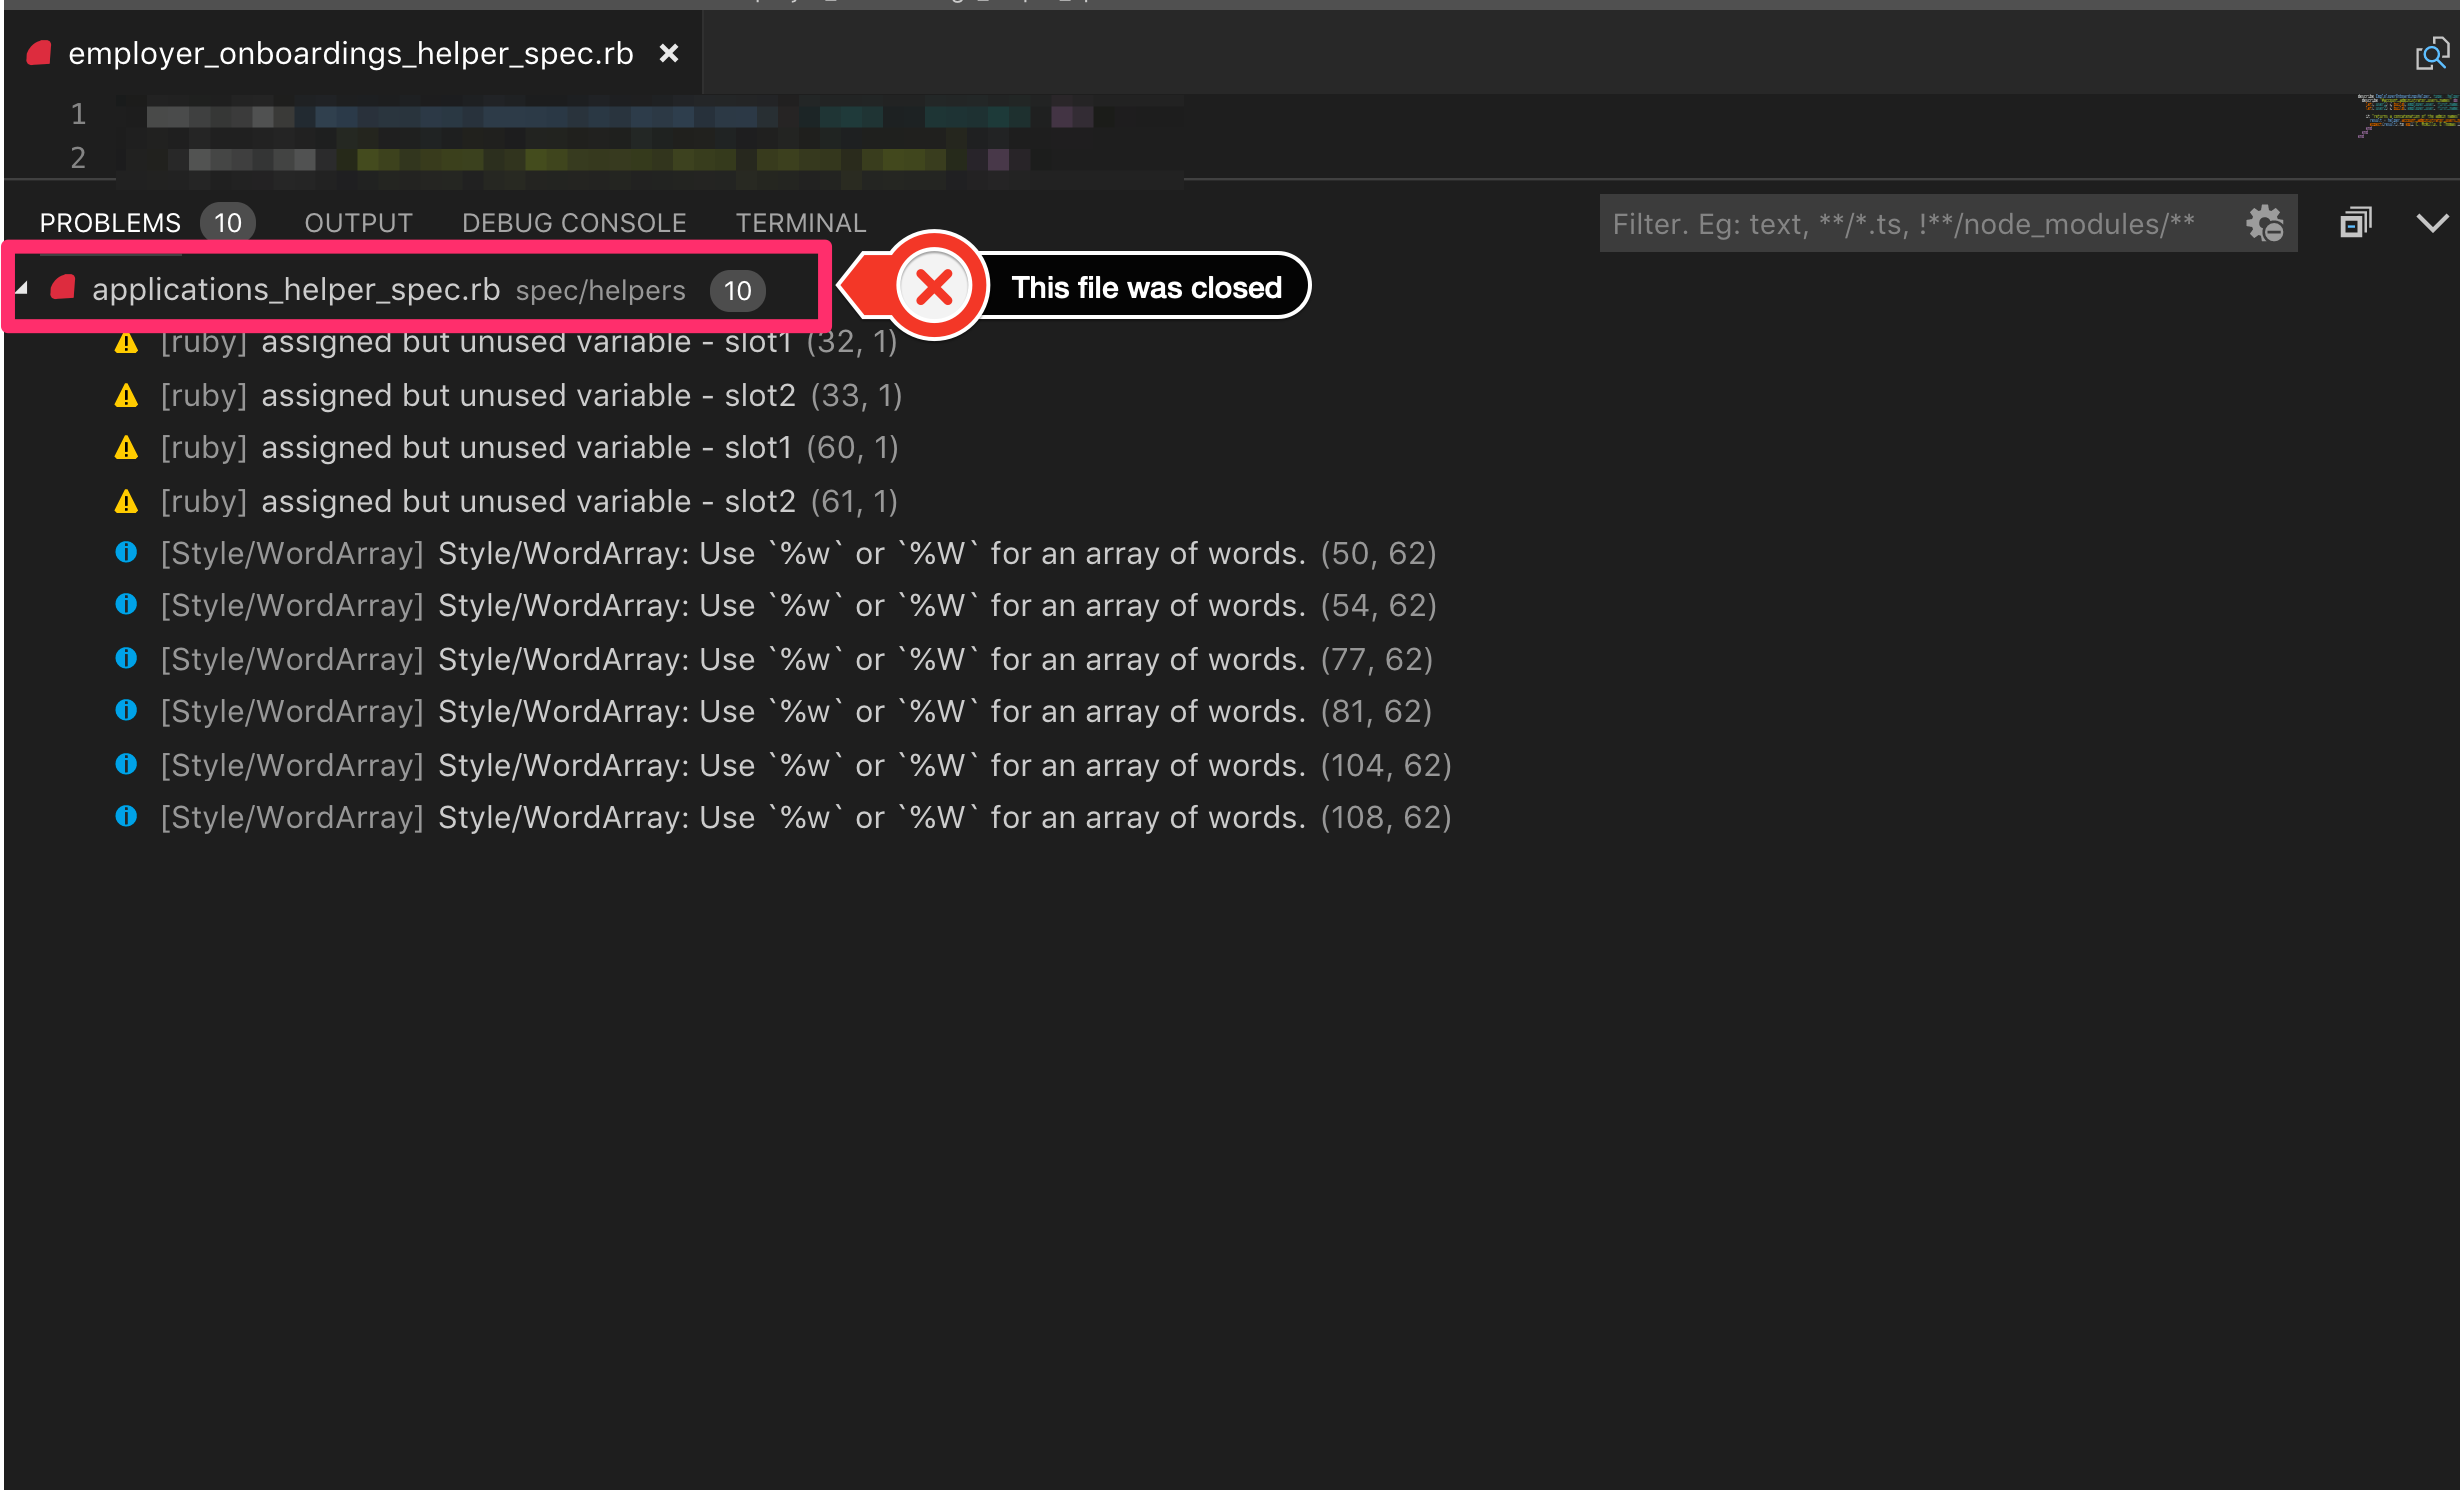Click the problems count badge showing 10
2460x1490 pixels.
click(x=226, y=222)
